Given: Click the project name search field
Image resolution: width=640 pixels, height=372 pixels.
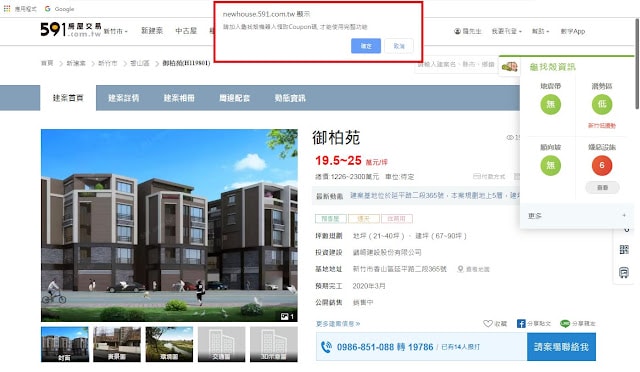Looking at the screenshot, I should pyautogui.click(x=456, y=65).
